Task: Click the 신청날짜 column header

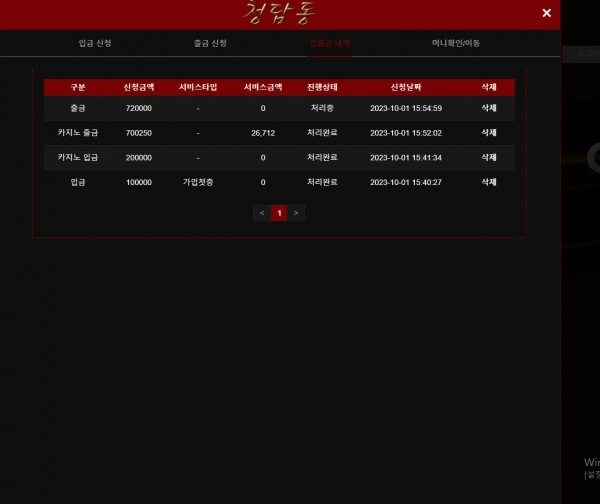Action: pyautogui.click(x=406, y=87)
